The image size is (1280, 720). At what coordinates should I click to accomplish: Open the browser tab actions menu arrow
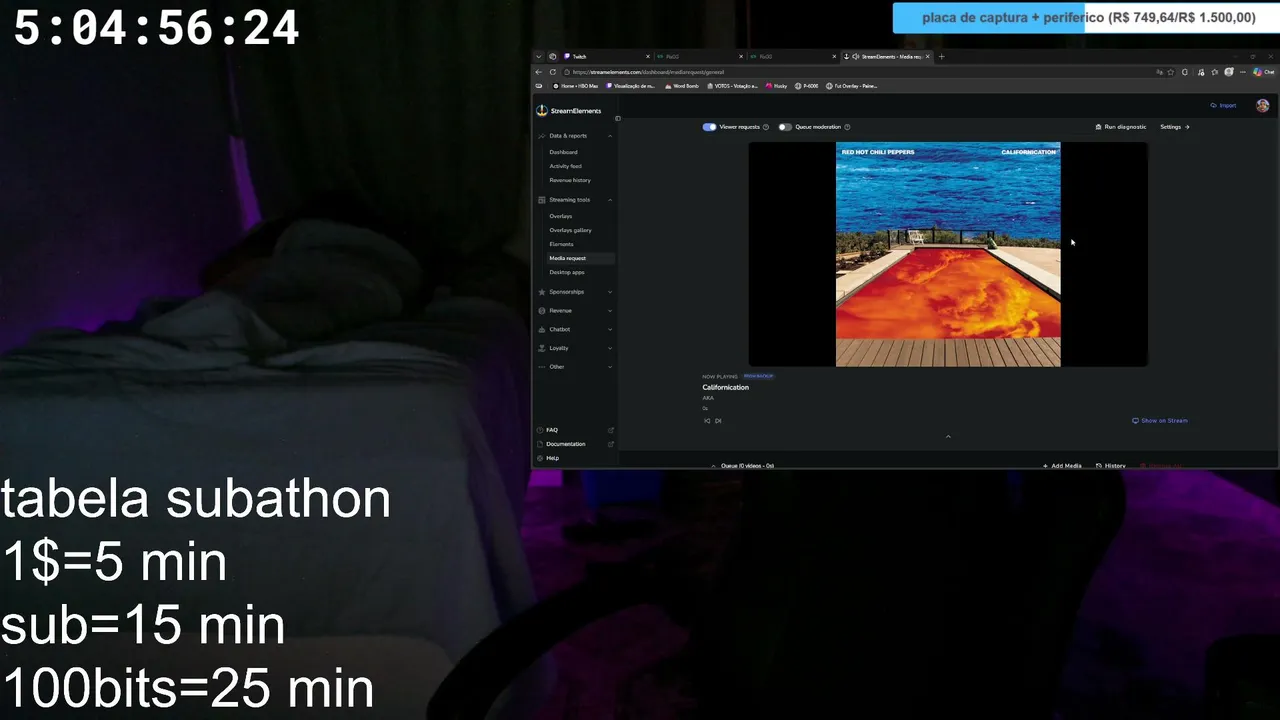point(538,56)
